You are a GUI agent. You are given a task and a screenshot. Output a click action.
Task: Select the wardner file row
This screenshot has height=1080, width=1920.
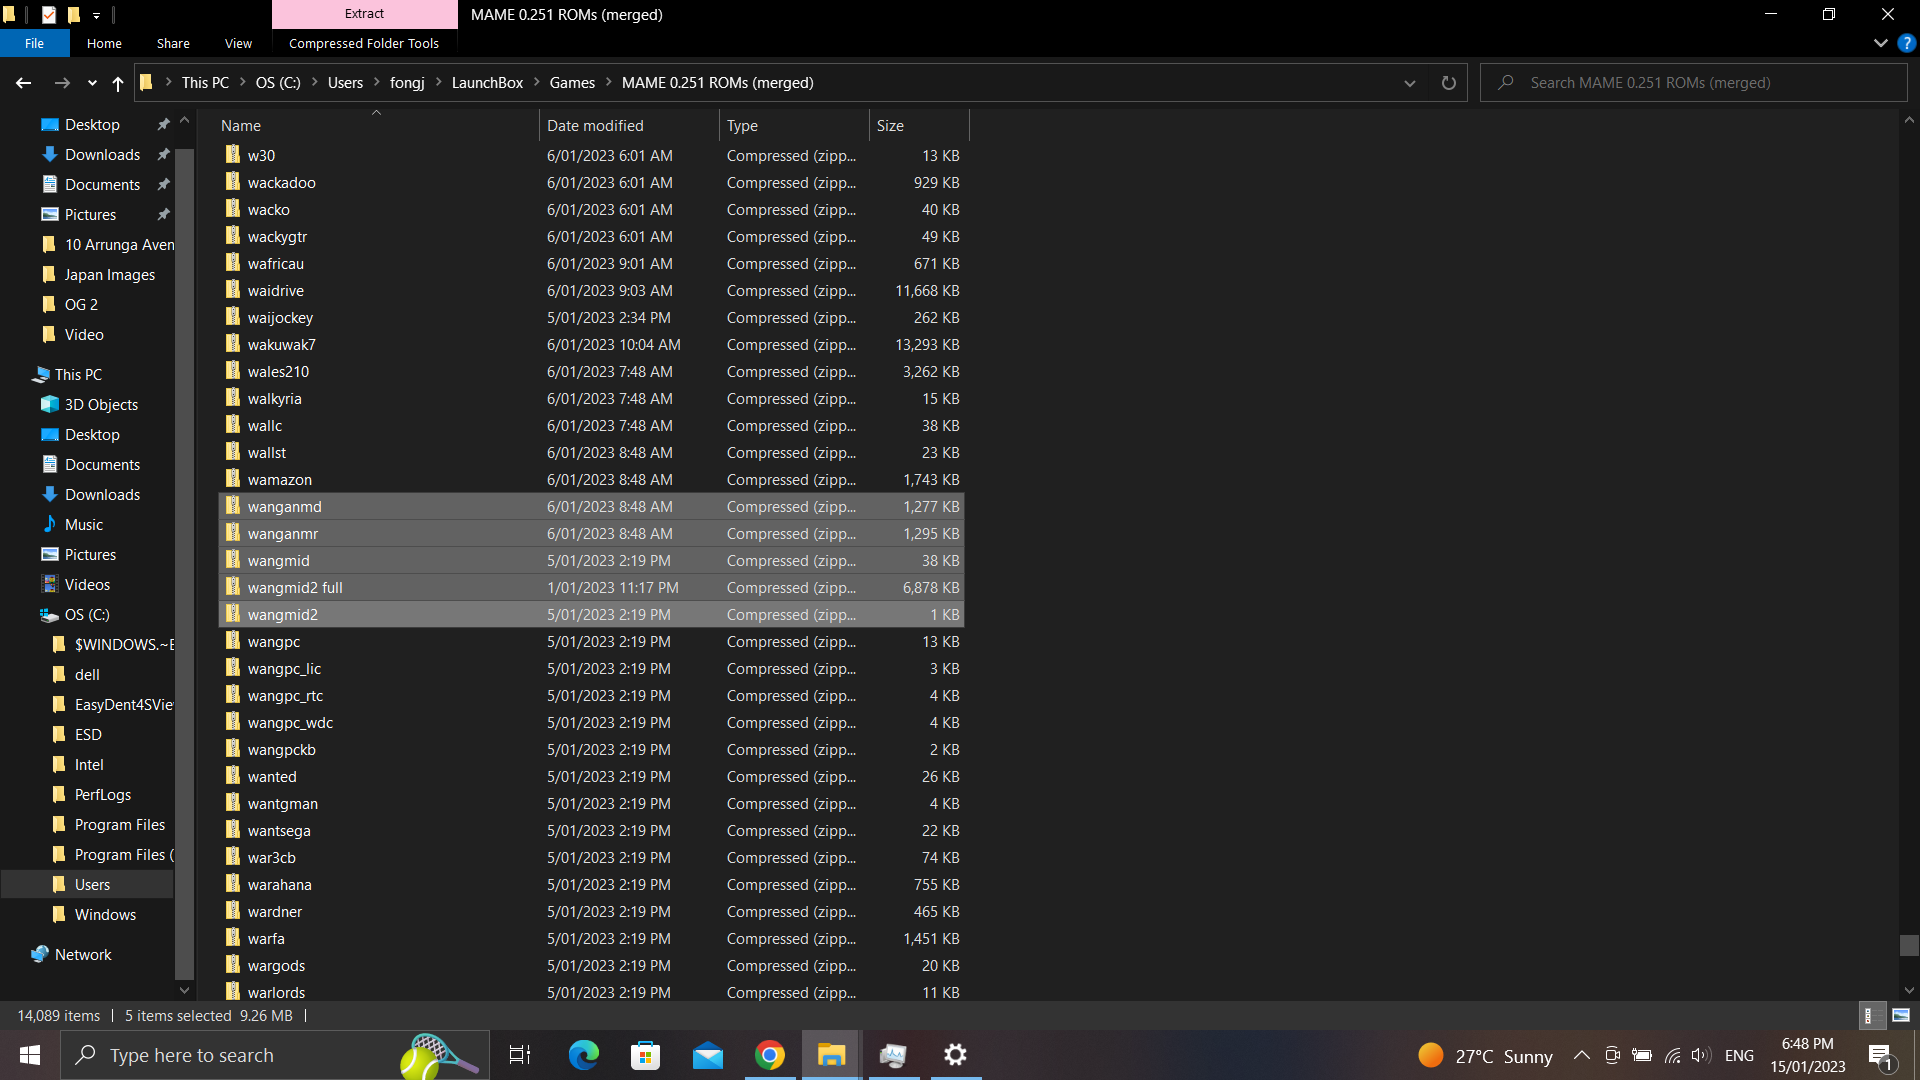coord(591,912)
